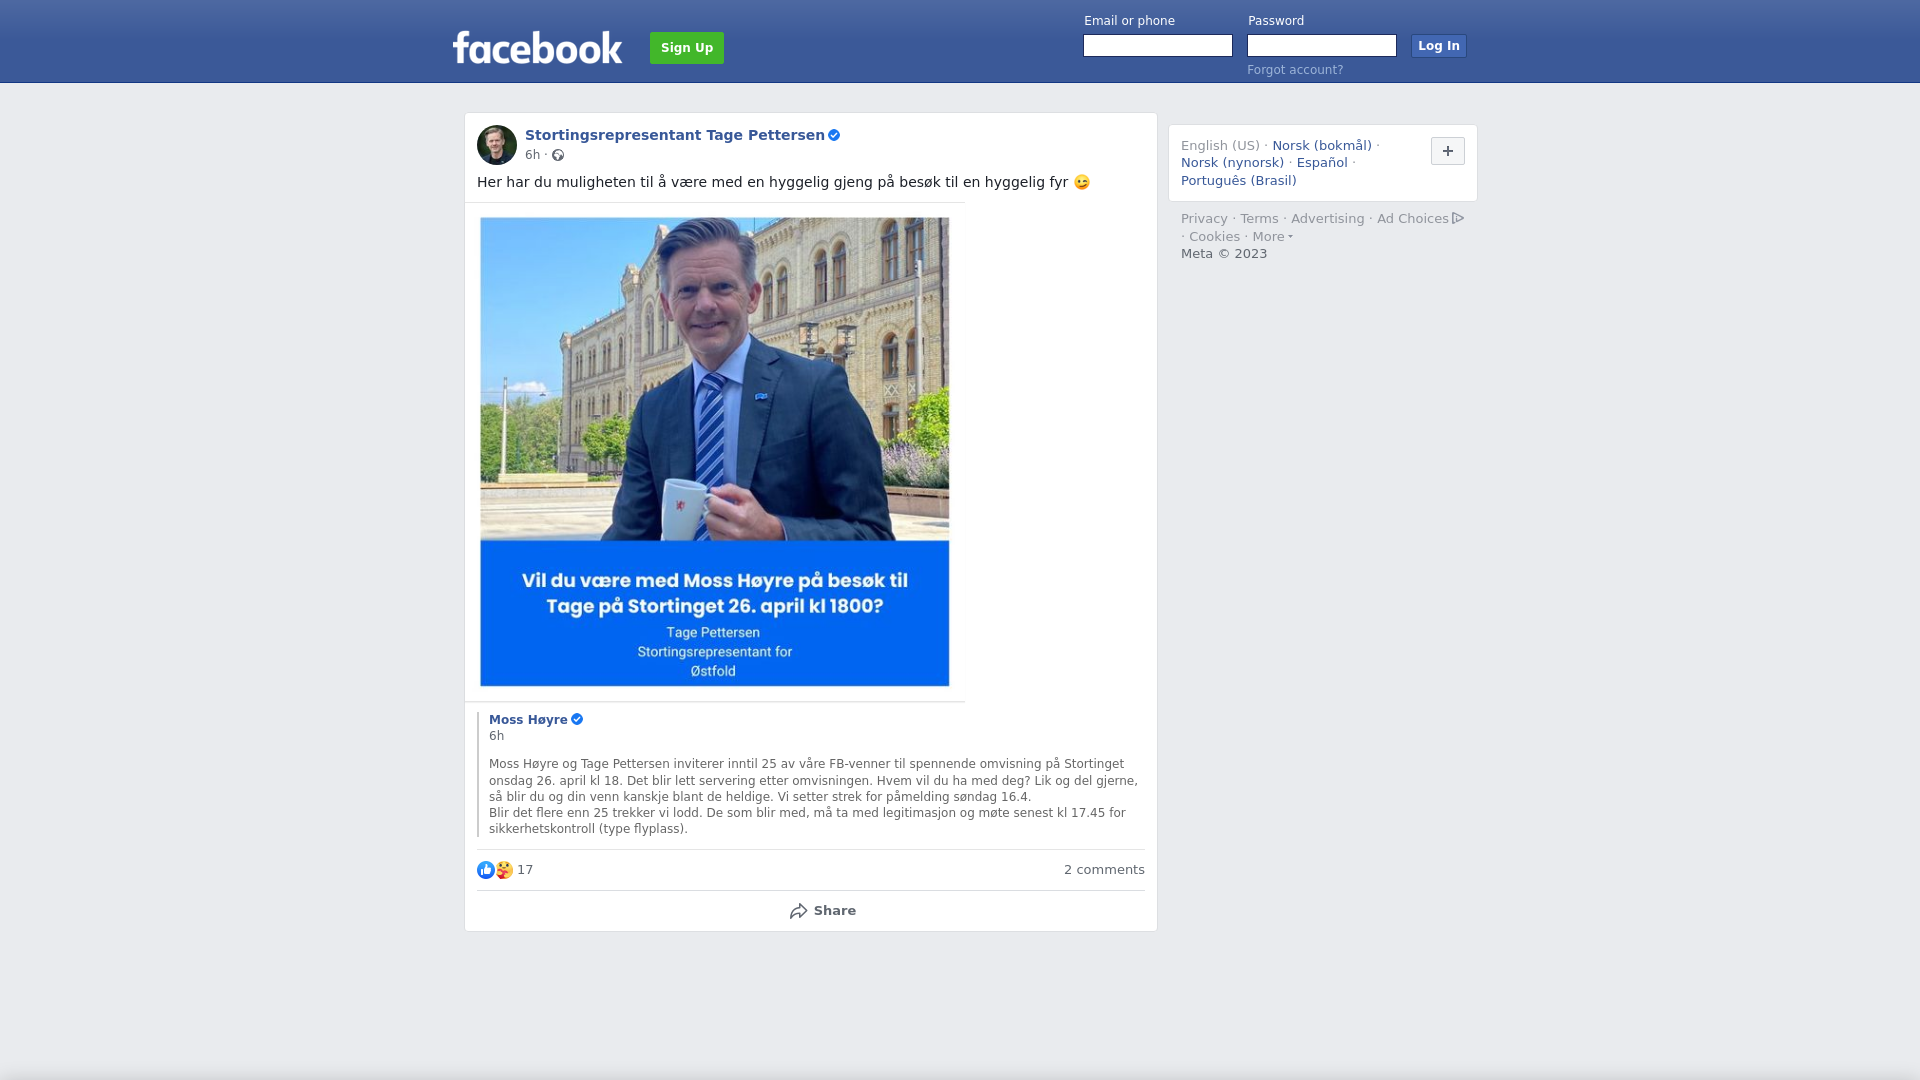View the 2 comments
This screenshot has height=1080, width=1920.
click(1104, 870)
